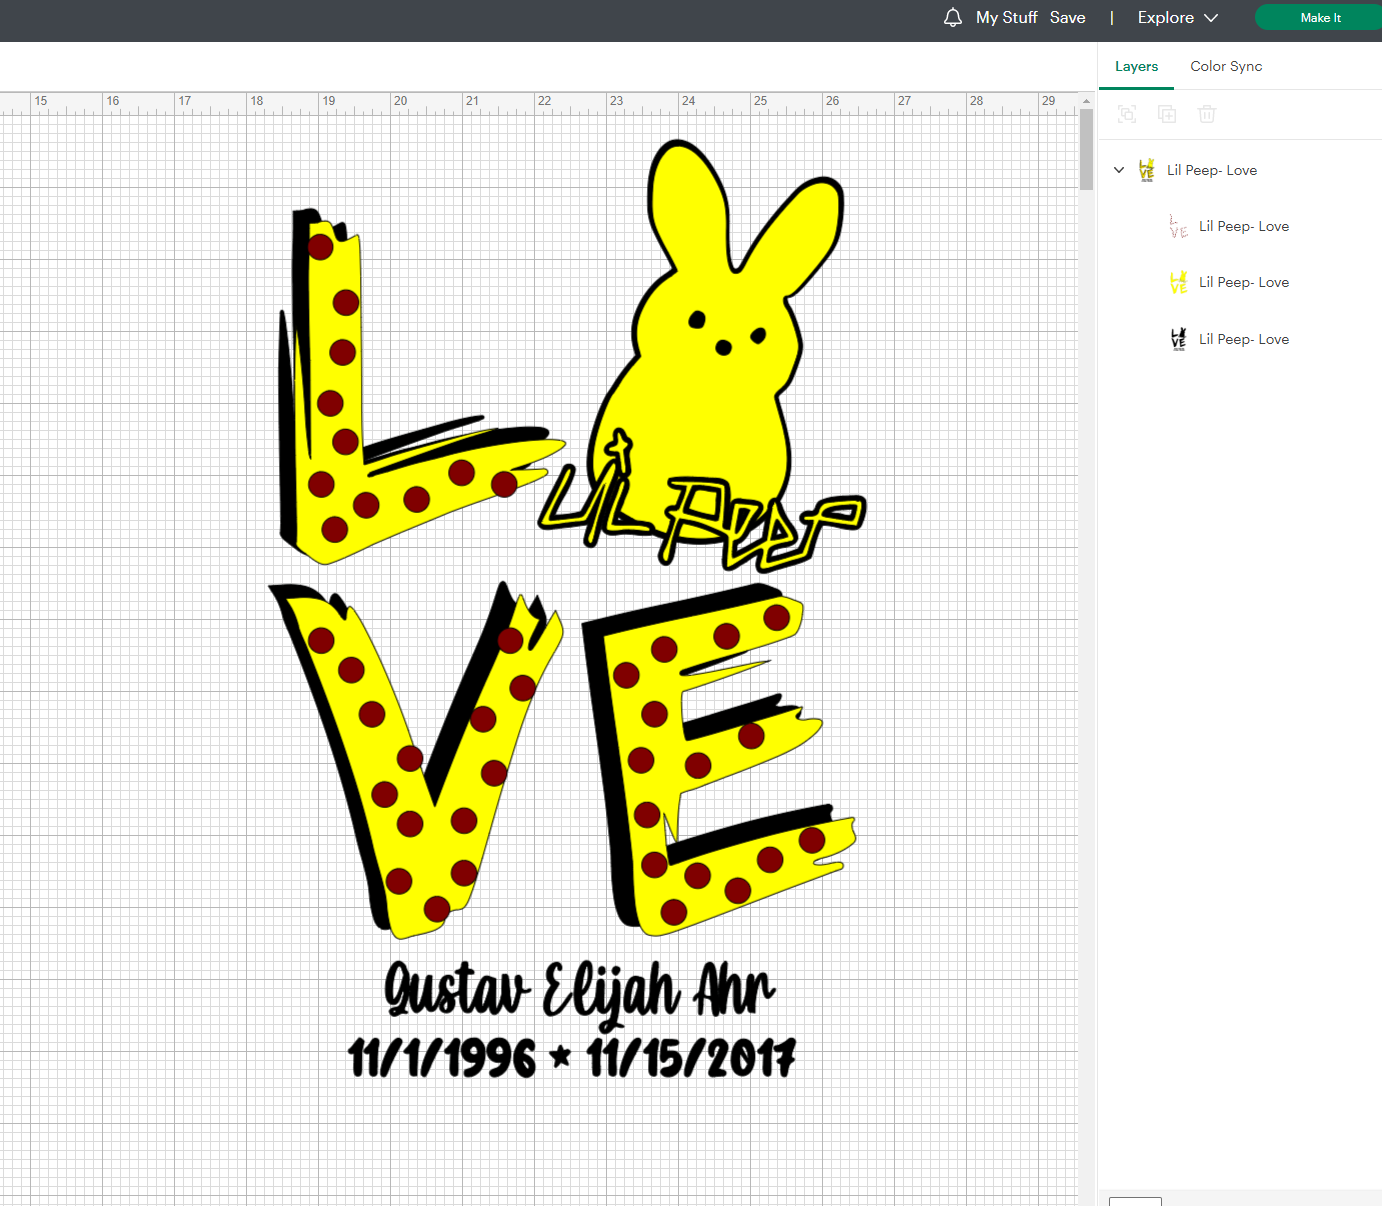Click the Lil Peep- Love group thumbnail
The image size is (1382, 1206).
(x=1147, y=170)
